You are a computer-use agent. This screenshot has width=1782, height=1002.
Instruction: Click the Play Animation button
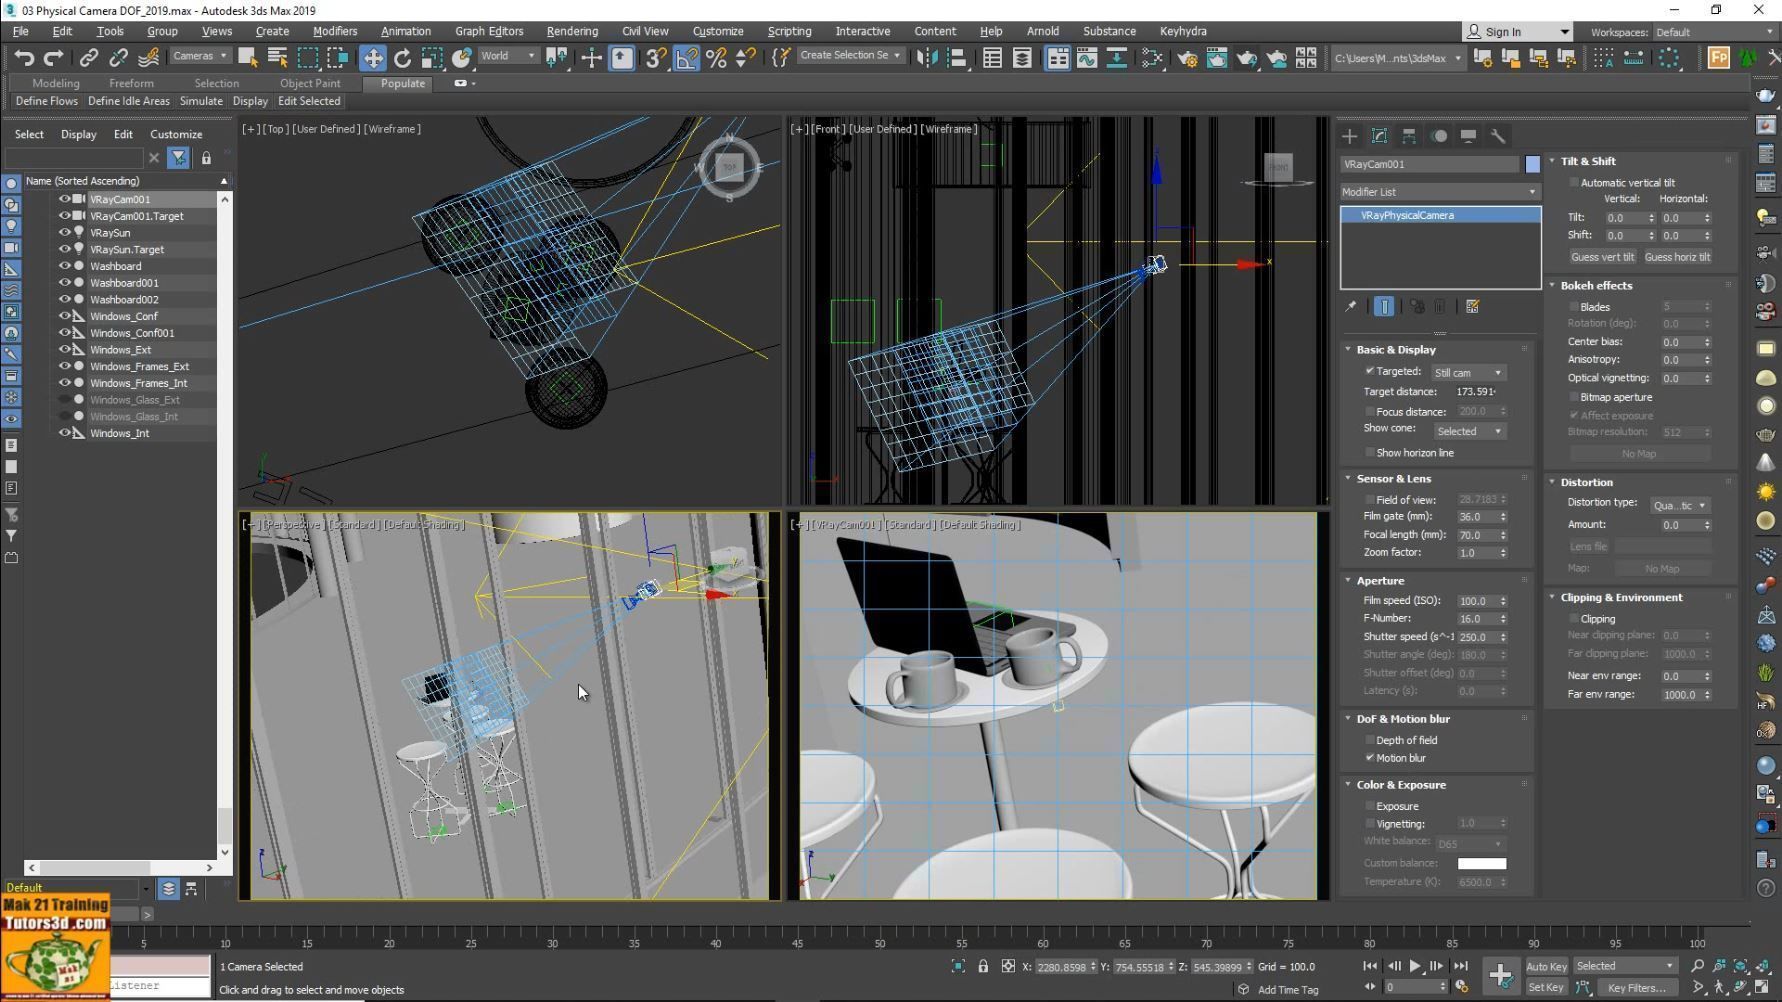coord(1414,966)
